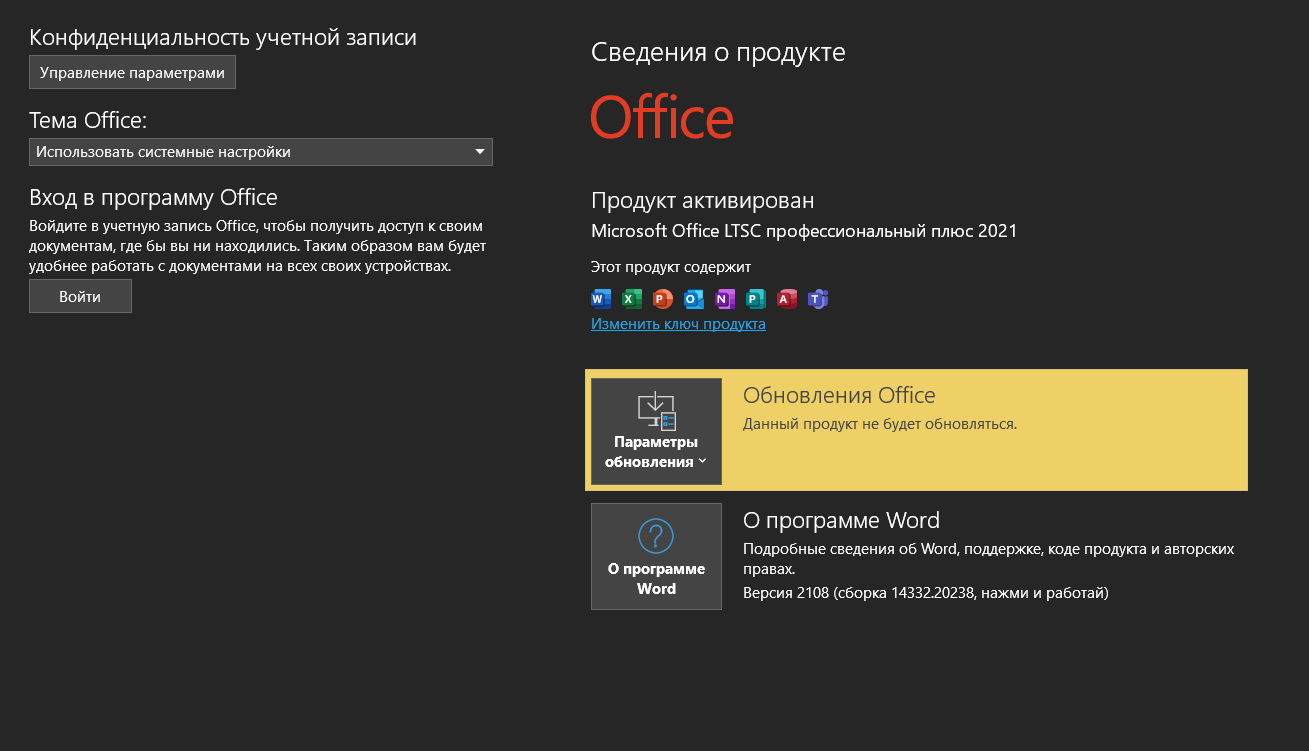The height and width of the screenshot is (751, 1309).
Task: Click the Этот продукт содержит label
Action: (671, 267)
